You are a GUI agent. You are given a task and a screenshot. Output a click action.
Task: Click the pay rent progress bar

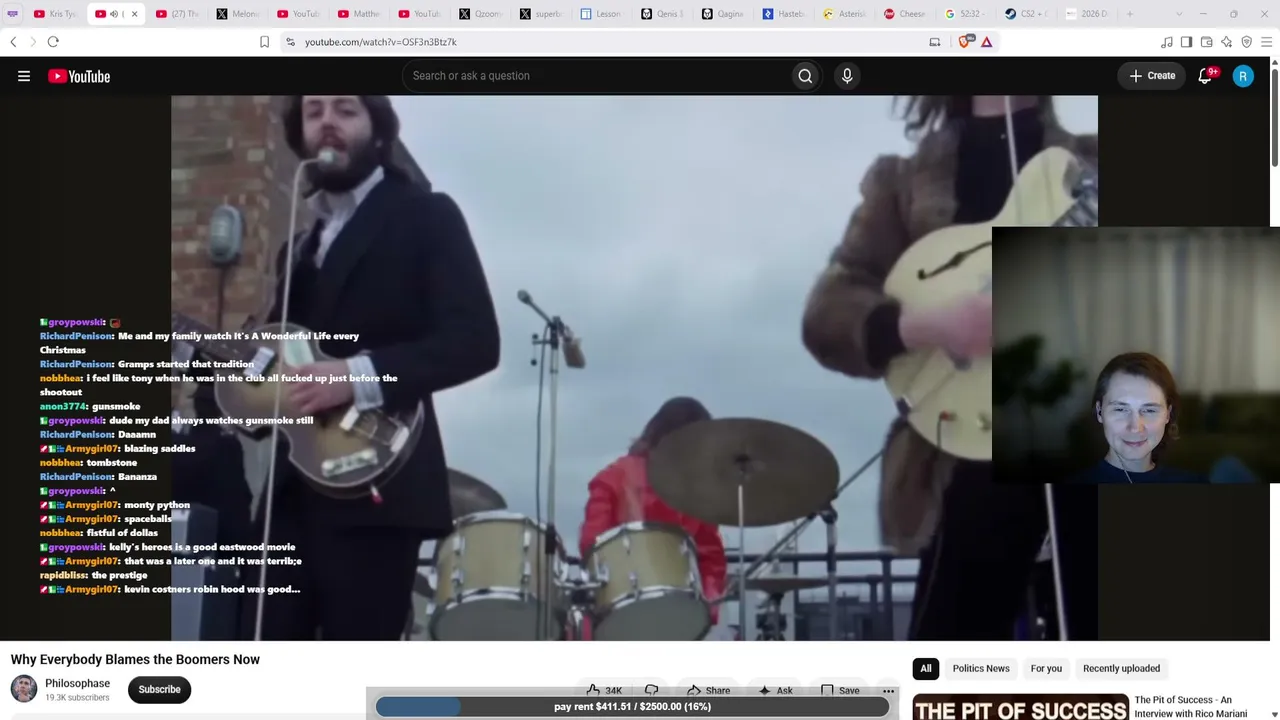tap(632, 707)
